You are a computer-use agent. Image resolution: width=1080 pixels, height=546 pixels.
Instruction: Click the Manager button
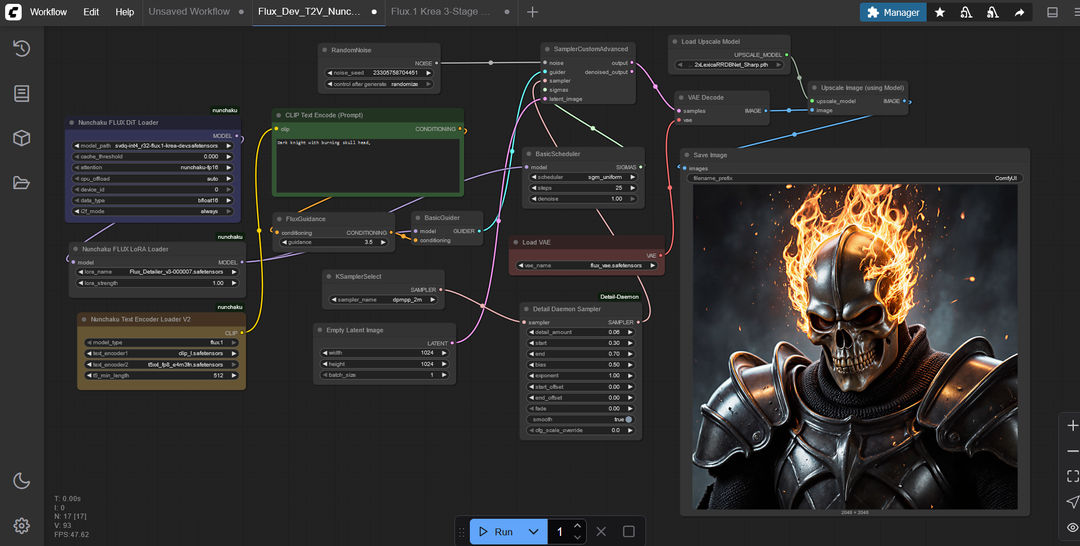893,12
